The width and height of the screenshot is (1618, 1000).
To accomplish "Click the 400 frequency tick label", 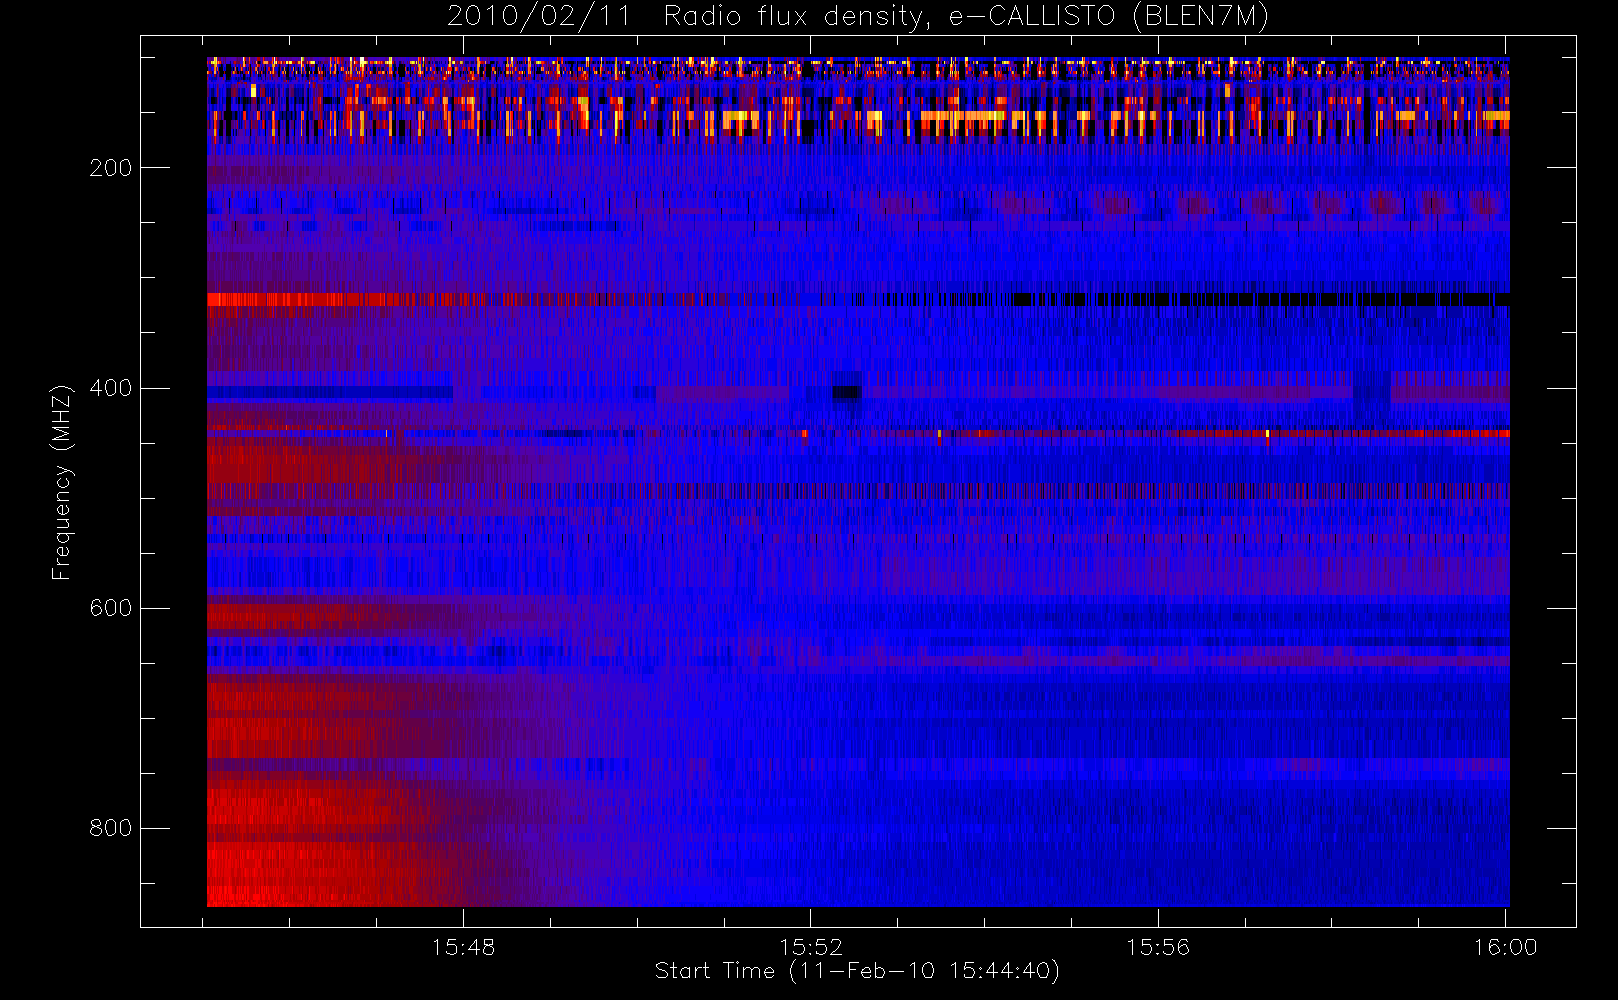I will coord(110,388).
